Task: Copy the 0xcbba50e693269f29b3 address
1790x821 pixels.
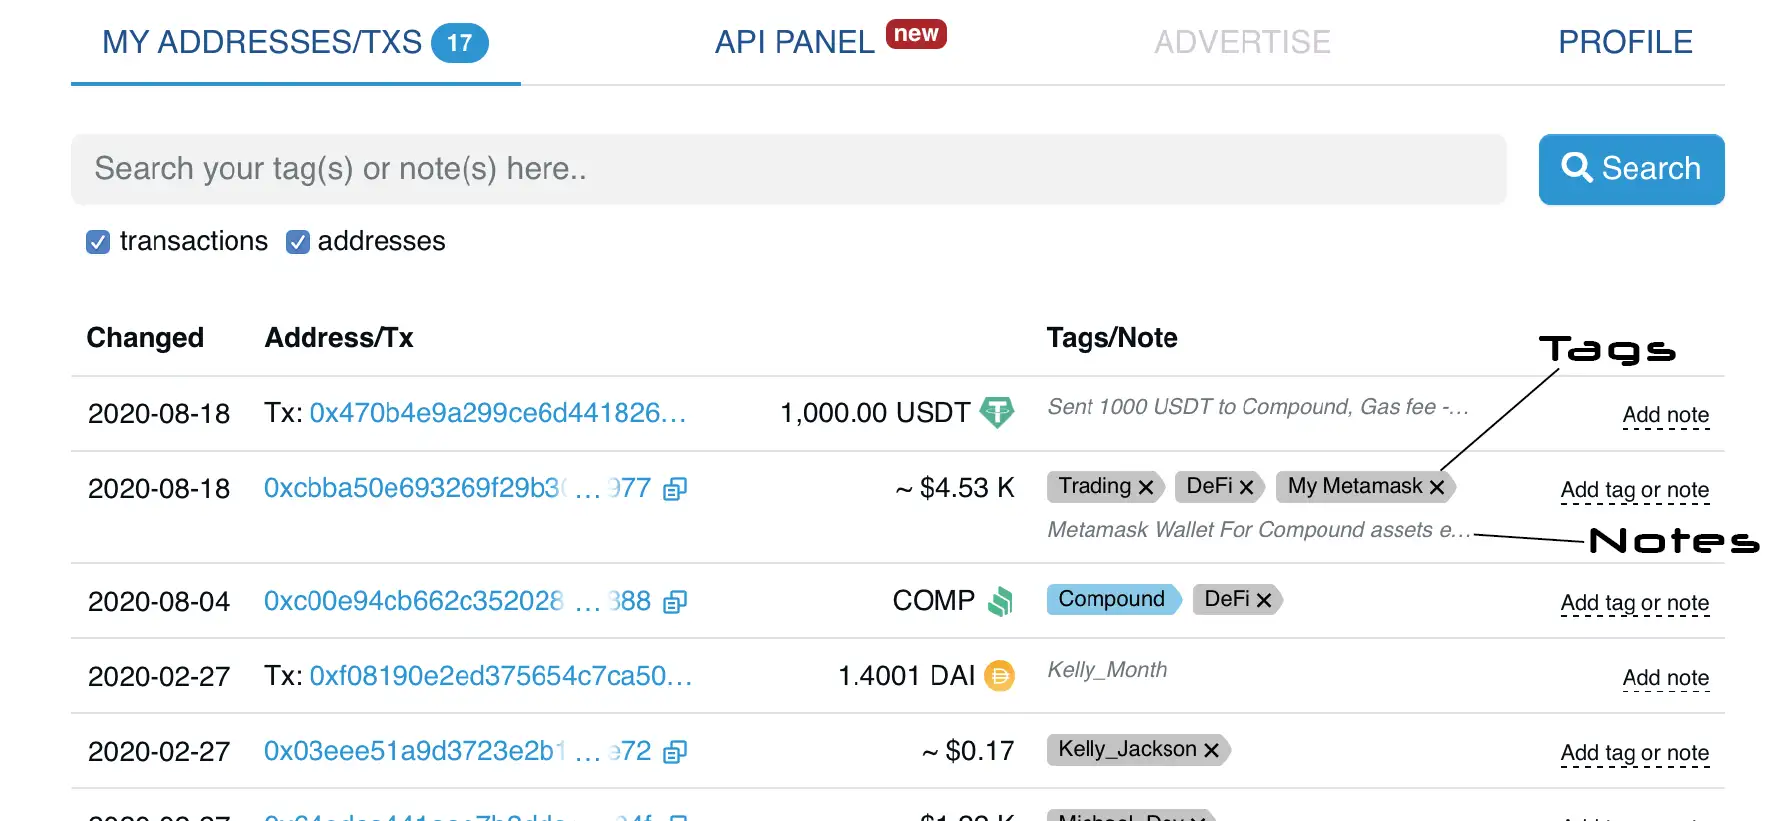Action: (675, 489)
